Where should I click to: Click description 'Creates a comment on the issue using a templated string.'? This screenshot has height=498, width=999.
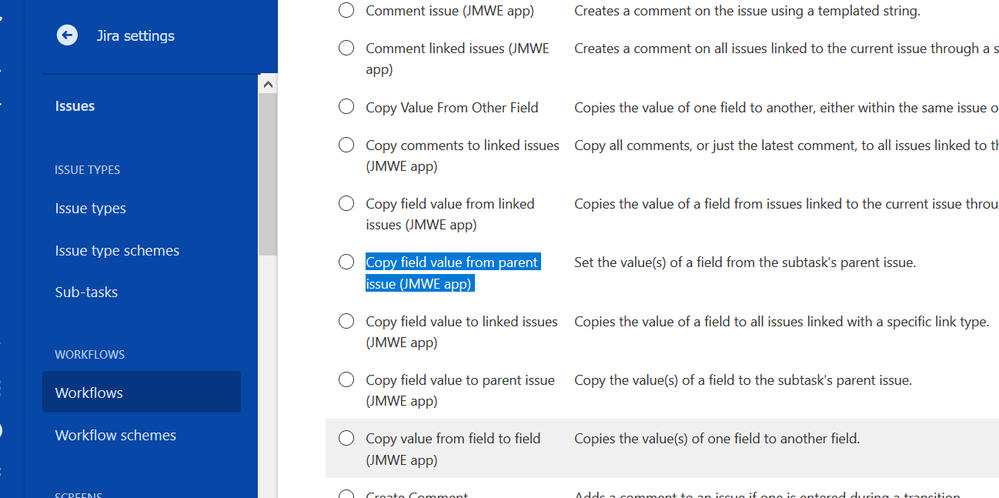click(x=747, y=11)
